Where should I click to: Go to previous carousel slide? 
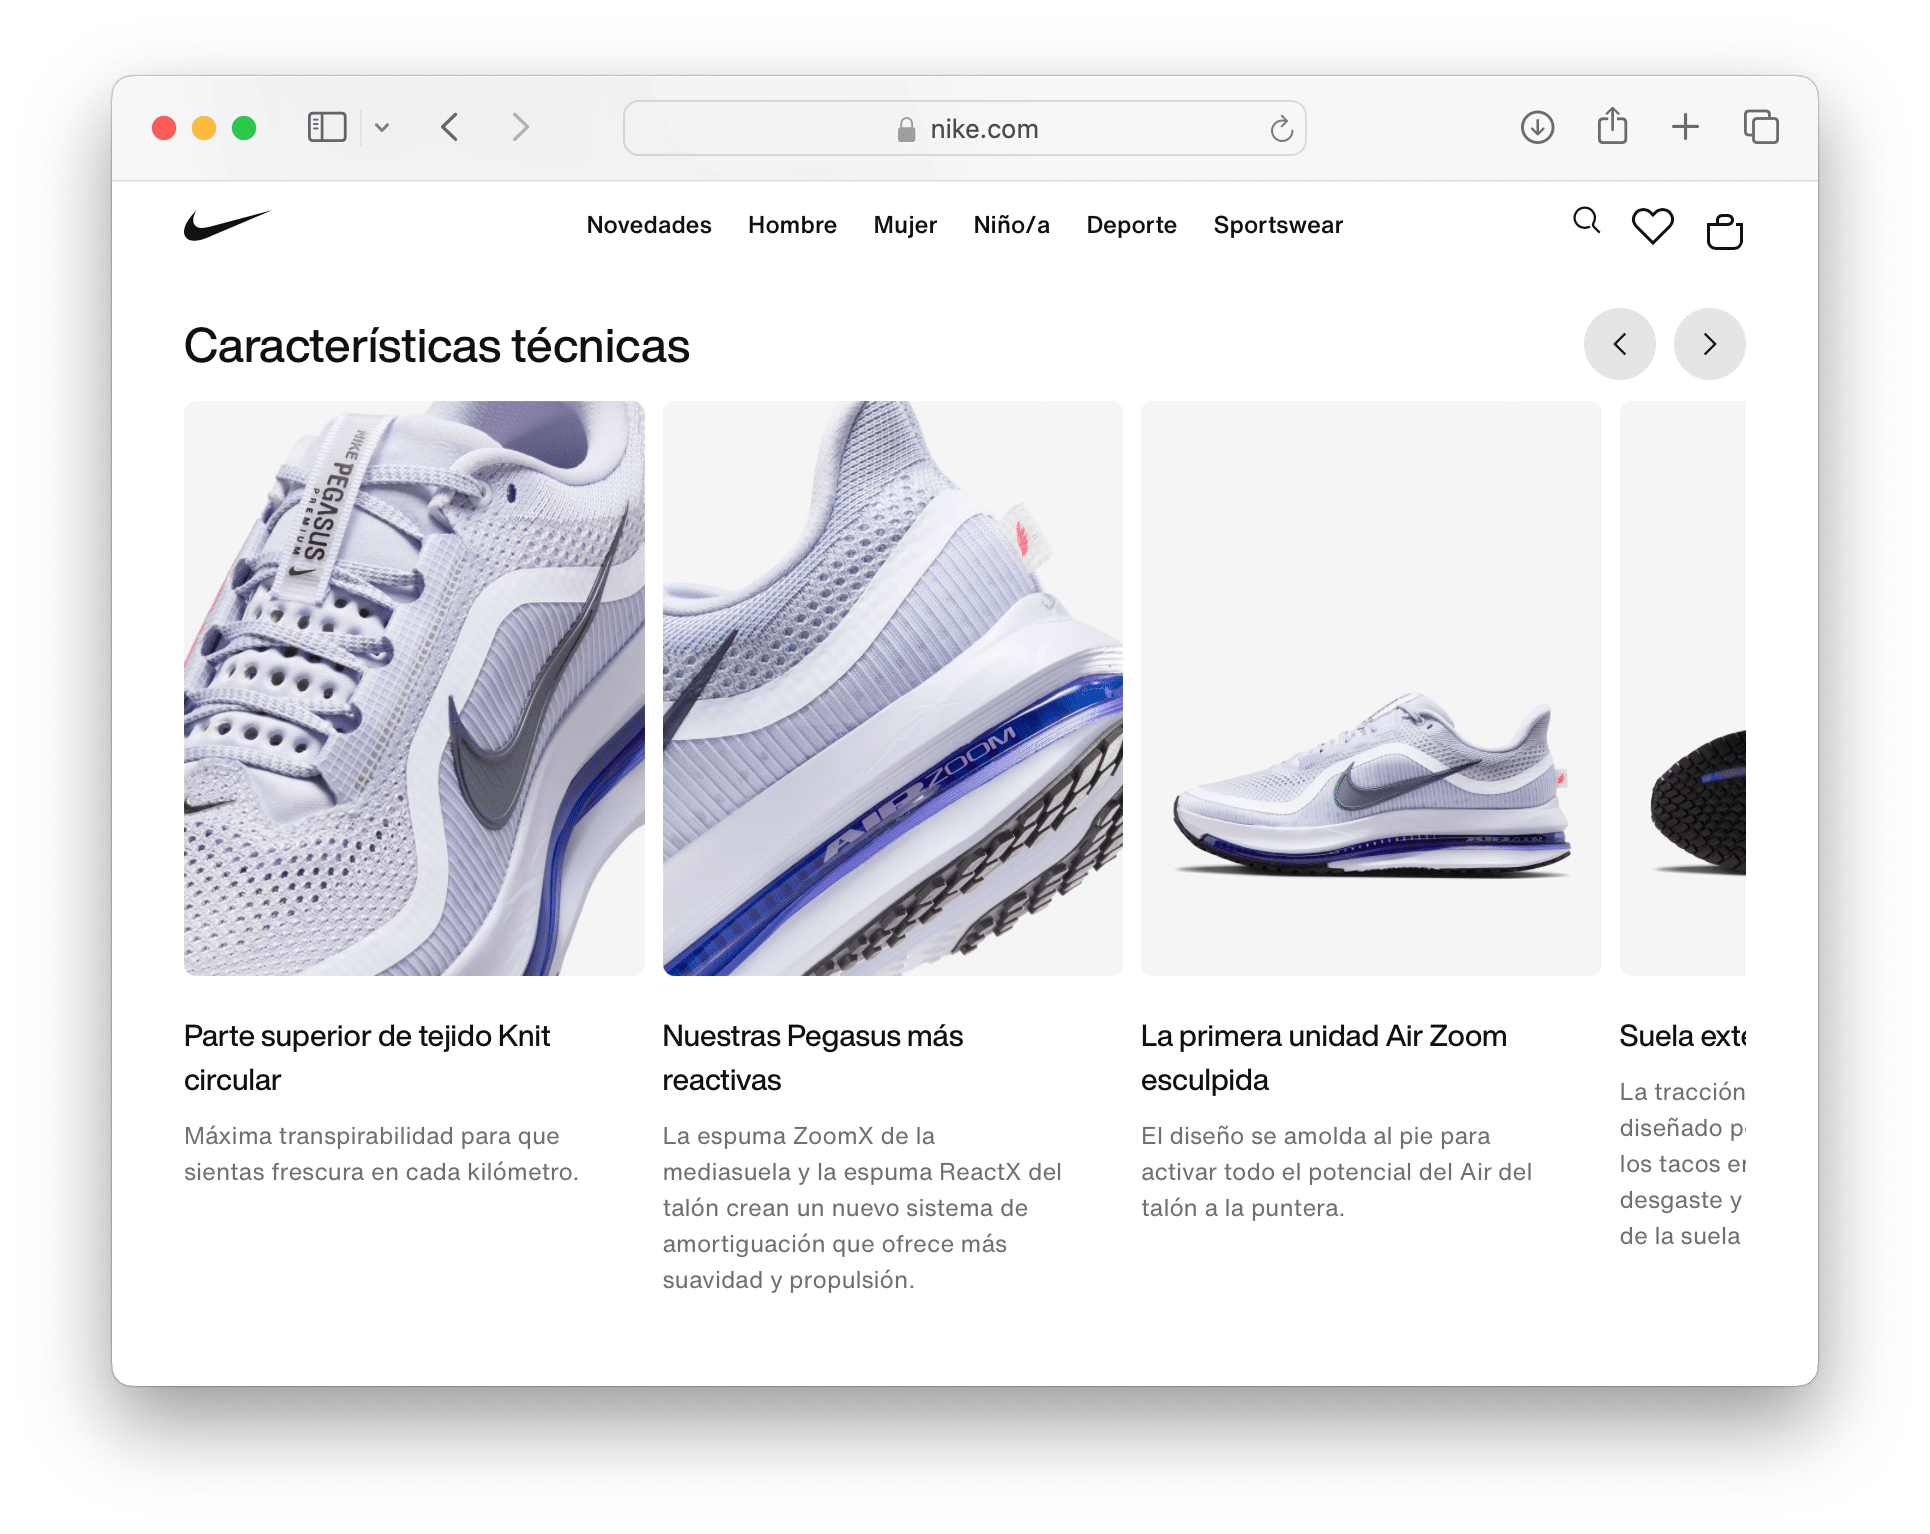click(x=1619, y=344)
